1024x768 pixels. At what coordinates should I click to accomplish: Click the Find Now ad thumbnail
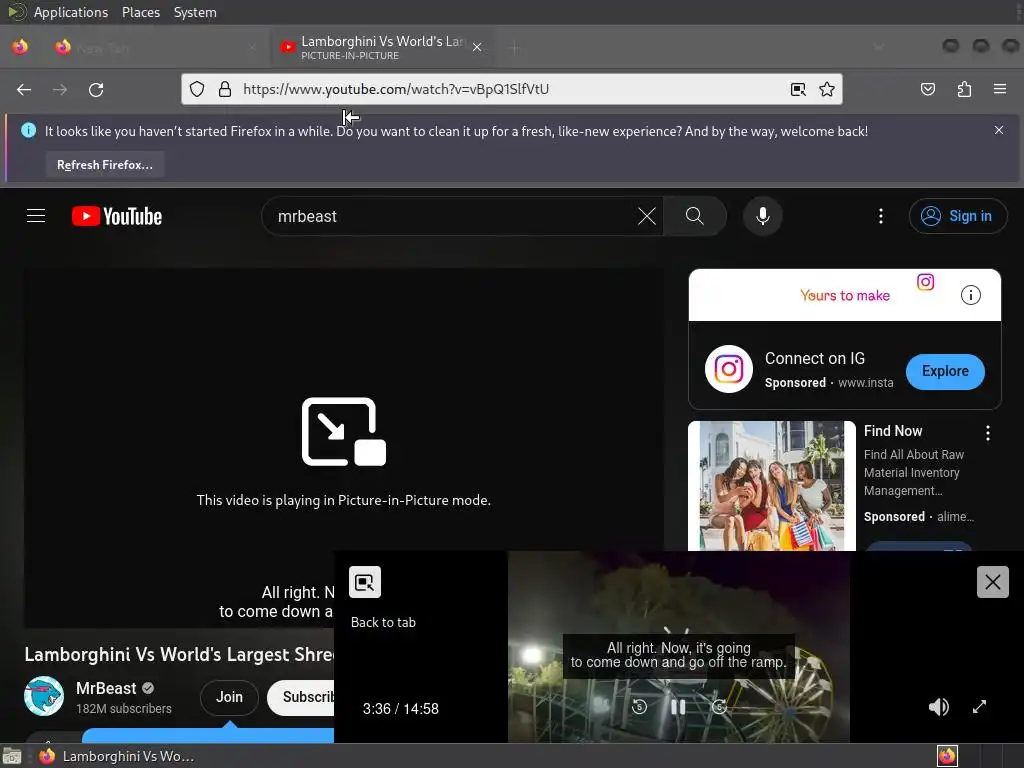coord(771,485)
